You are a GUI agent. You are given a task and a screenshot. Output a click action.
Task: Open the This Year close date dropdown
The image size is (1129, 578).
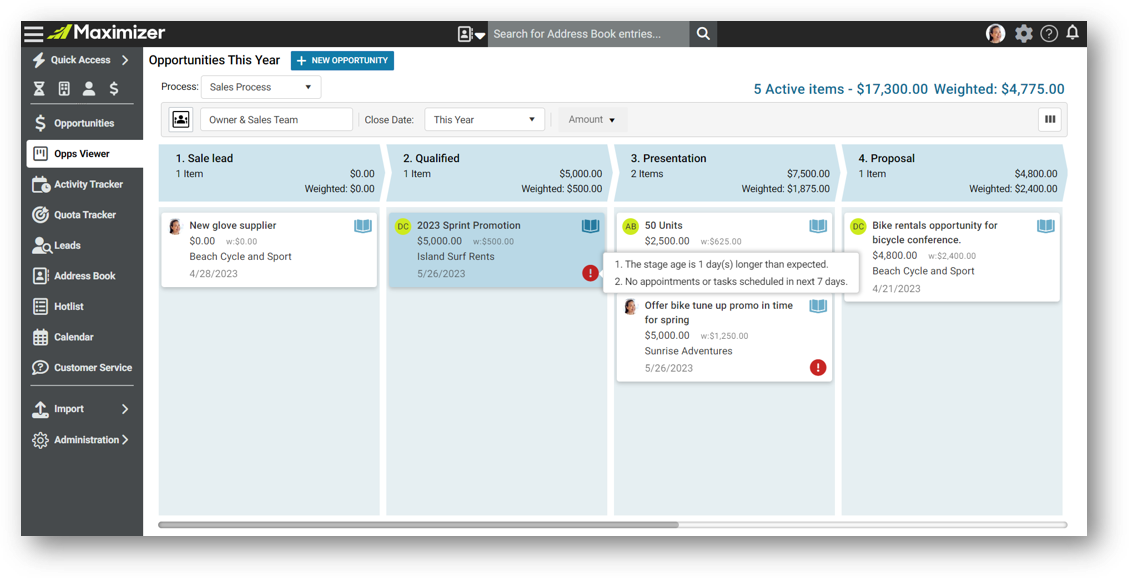click(x=485, y=119)
